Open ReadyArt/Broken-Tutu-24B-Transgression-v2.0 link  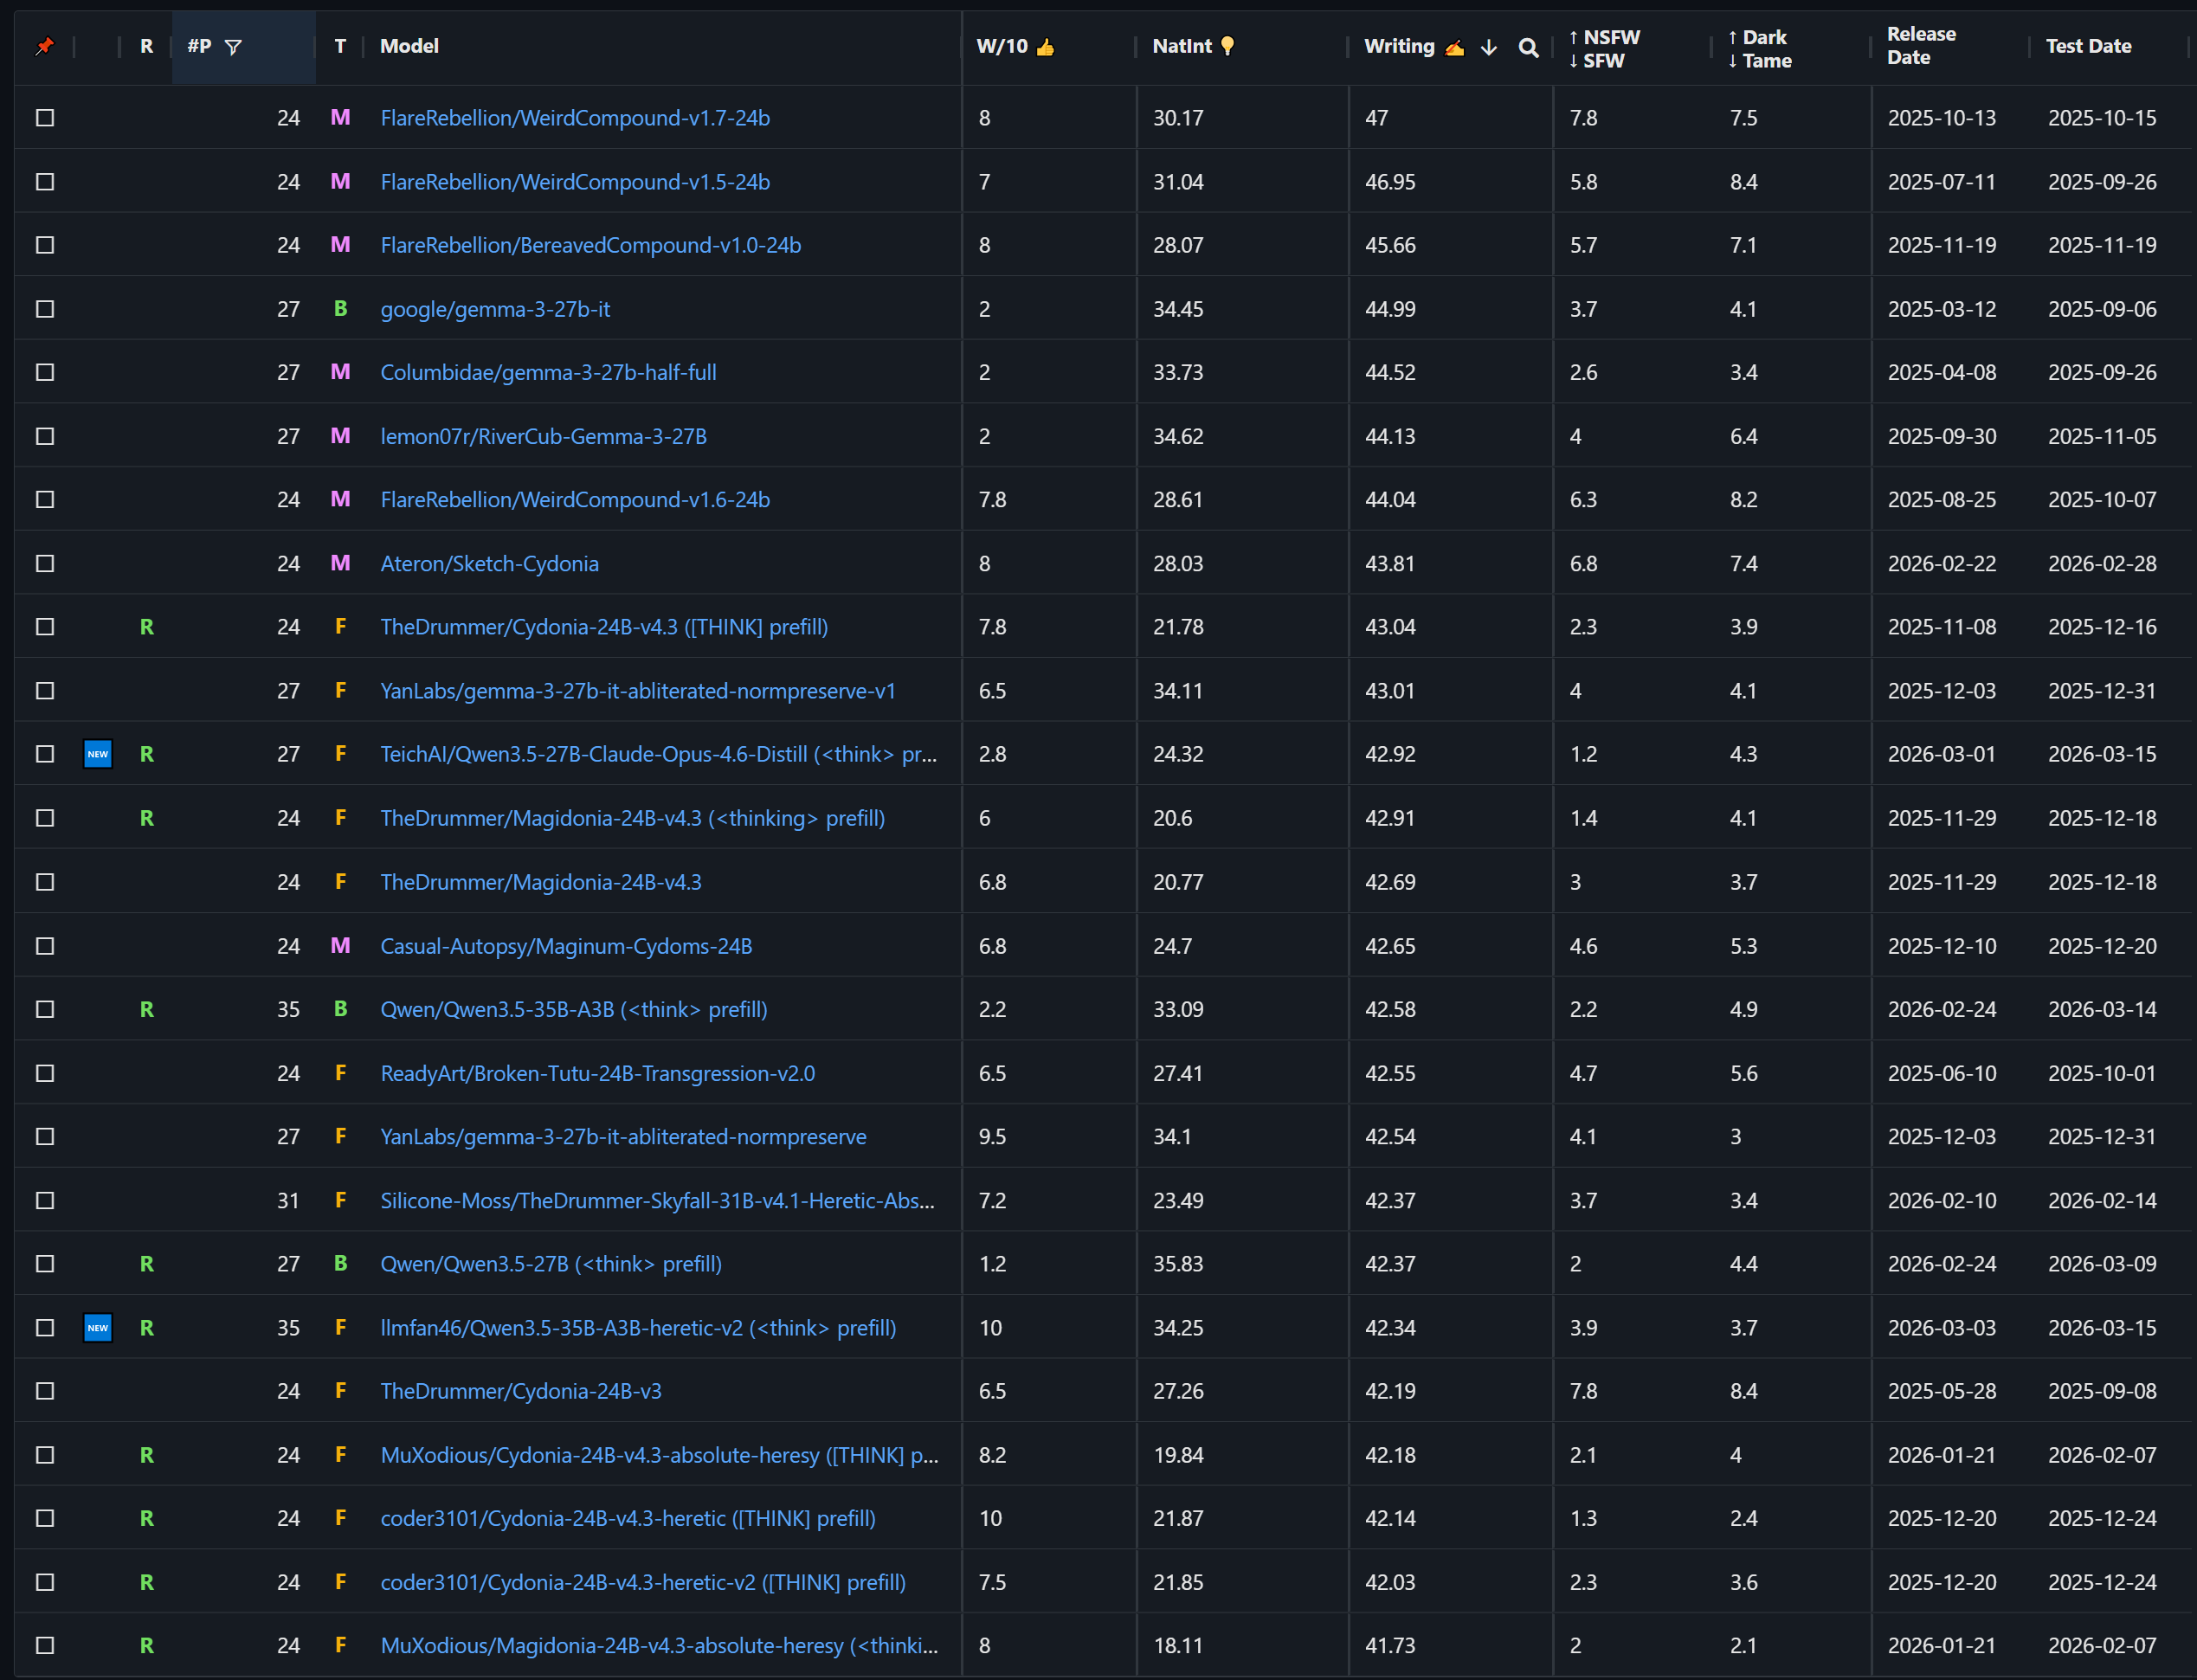(x=597, y=1073)
